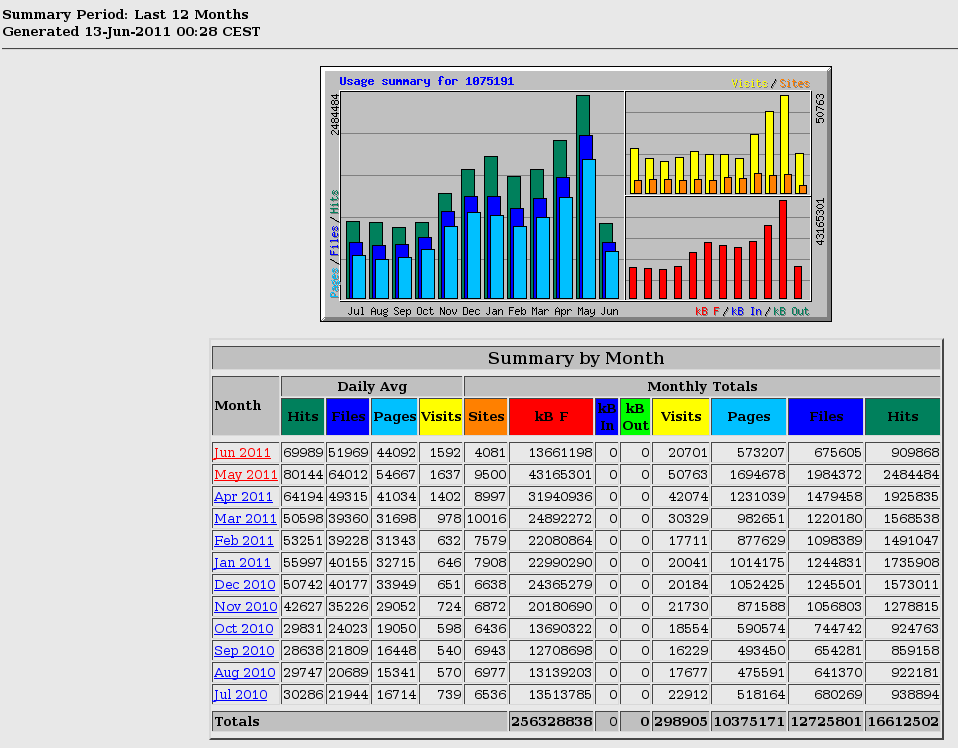Click the cyan Pages header under Monthly Totals

(x=748, y=417)
